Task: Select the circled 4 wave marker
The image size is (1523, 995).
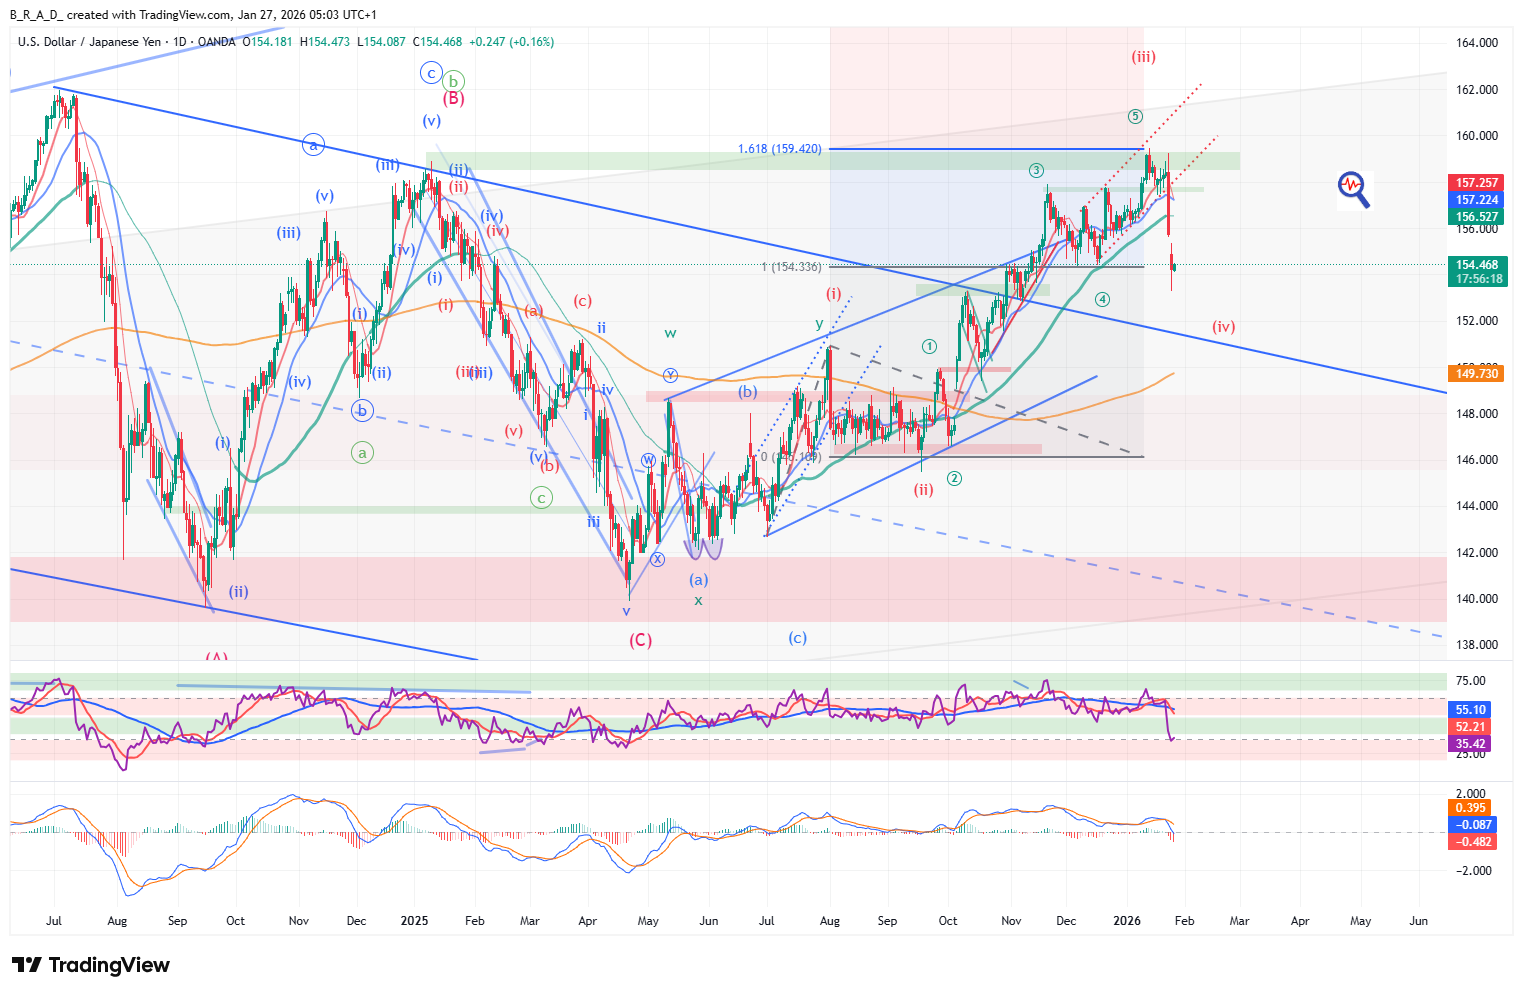Action: [x=1101, y=299]
